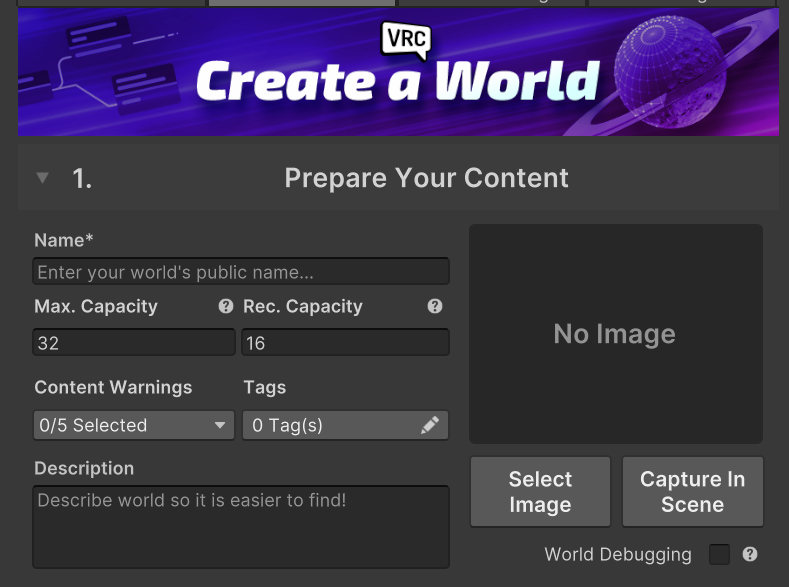Select the Select Image button
This screenshot has width=789, height=587.
click(x=540, y=492)
